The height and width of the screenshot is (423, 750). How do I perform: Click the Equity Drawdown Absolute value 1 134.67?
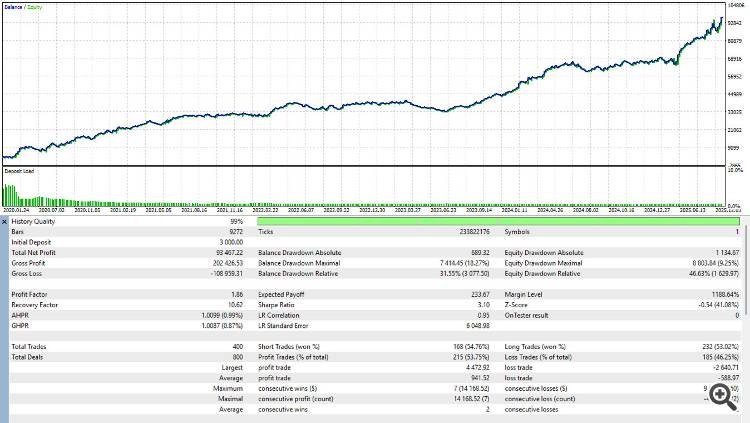coord(727,253)
